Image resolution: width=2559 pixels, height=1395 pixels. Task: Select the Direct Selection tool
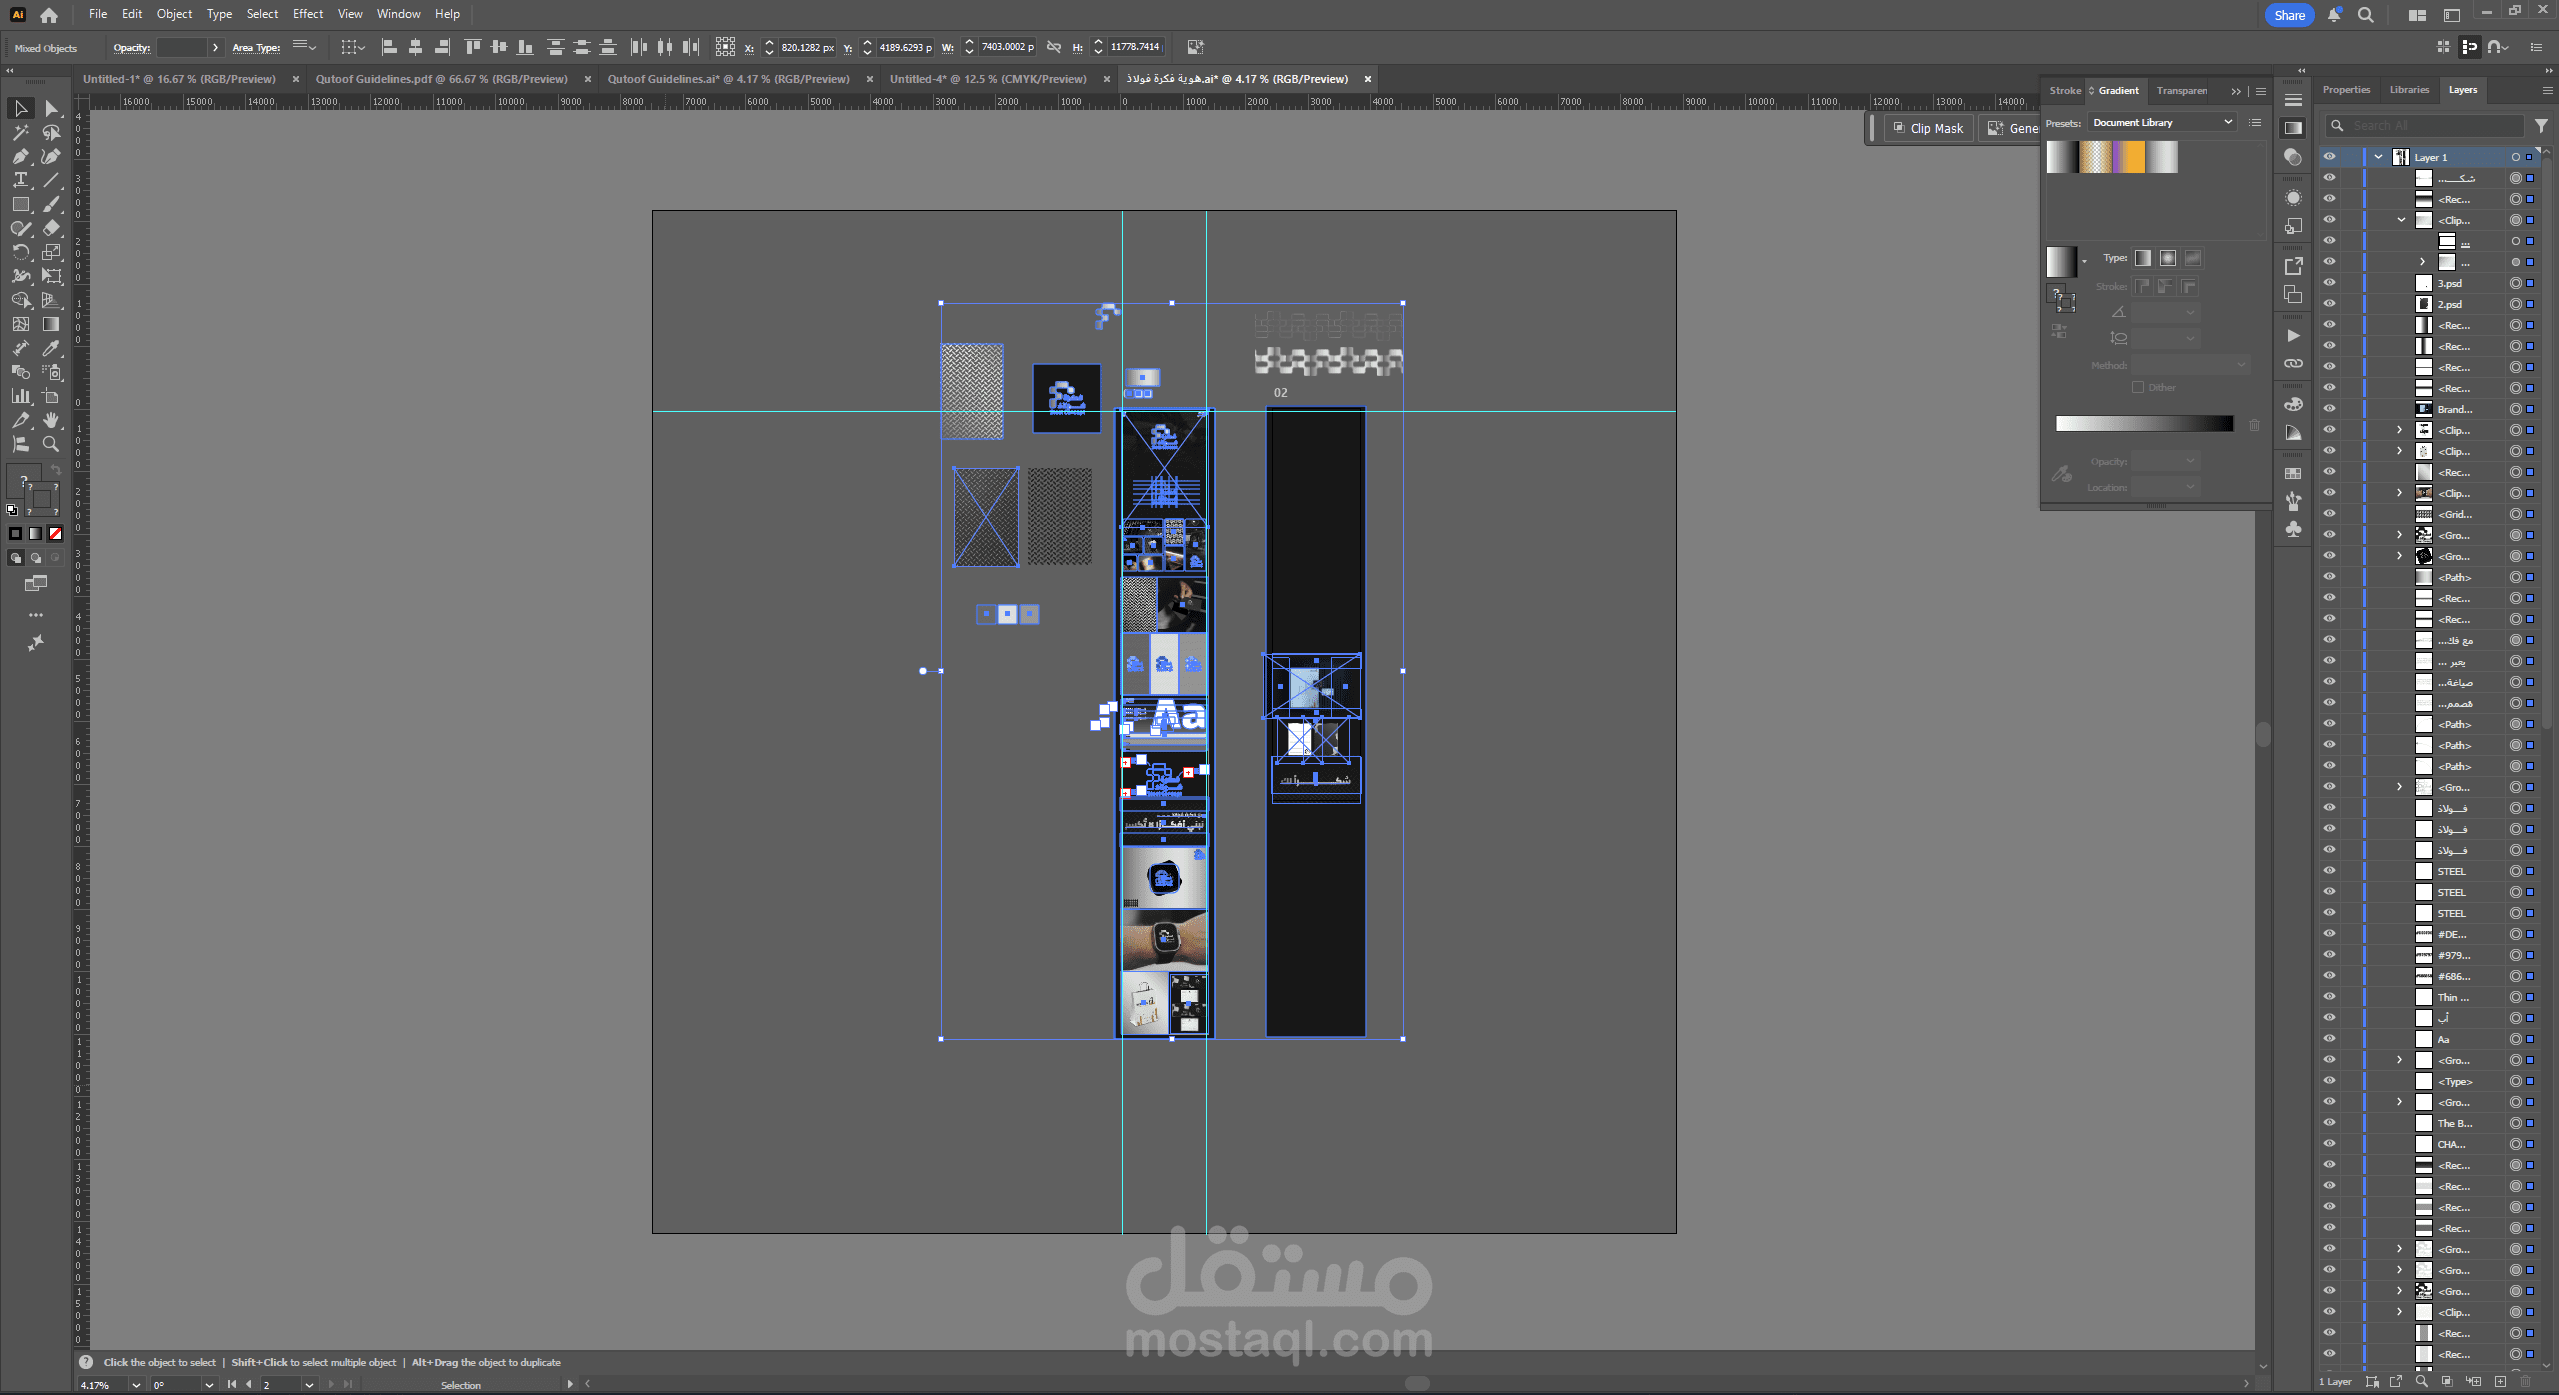[51, 108]
